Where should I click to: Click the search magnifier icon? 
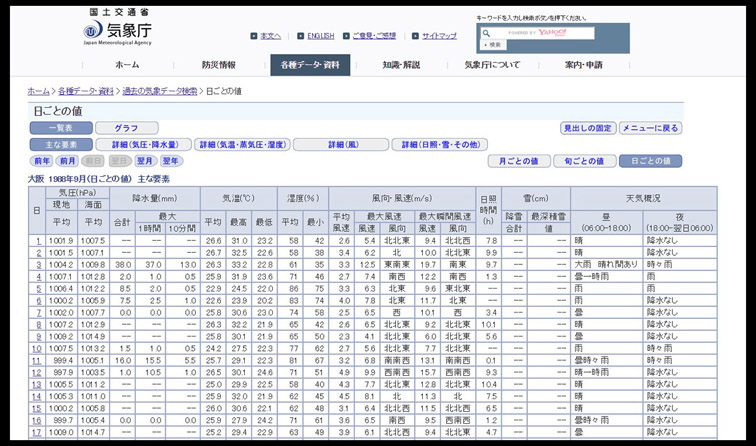[x=486, y=33]
